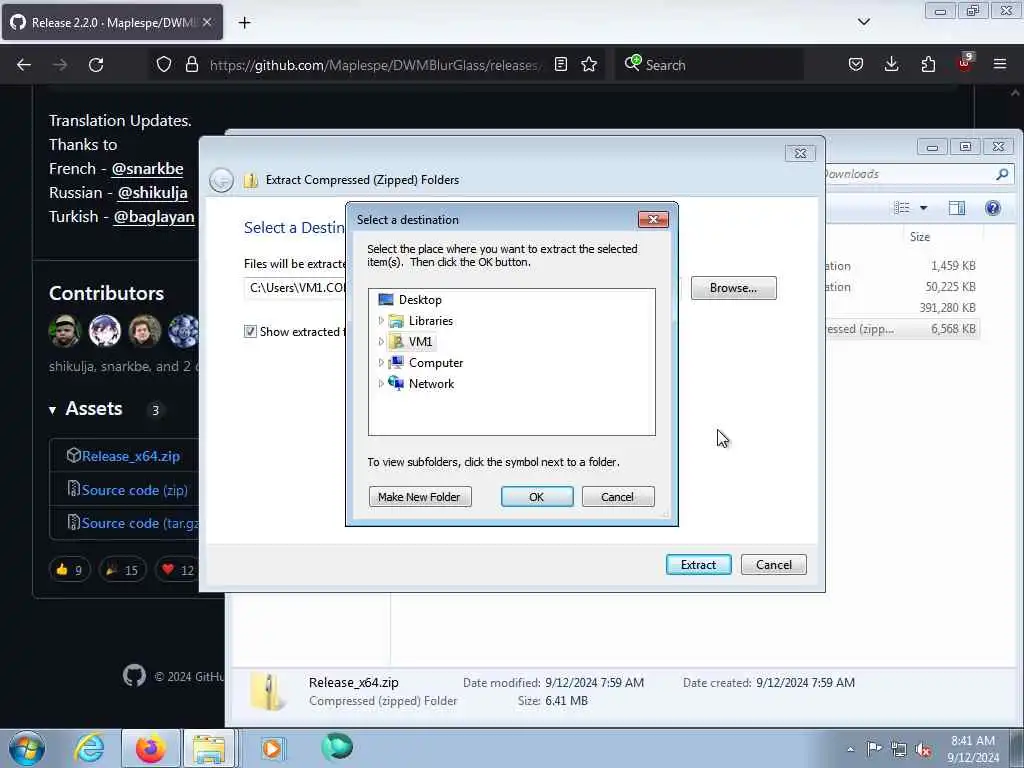Cancel the Extract Compressed Folders wizard
This screenshot has width=1024, height=768.
click(x=774, y=564)
